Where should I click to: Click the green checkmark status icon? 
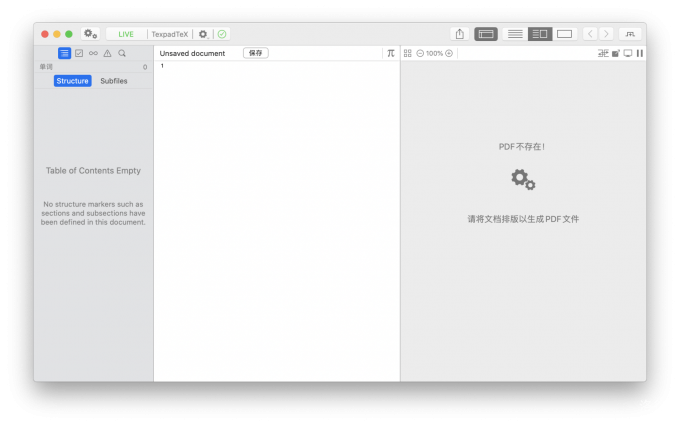[x=222, y=34]
